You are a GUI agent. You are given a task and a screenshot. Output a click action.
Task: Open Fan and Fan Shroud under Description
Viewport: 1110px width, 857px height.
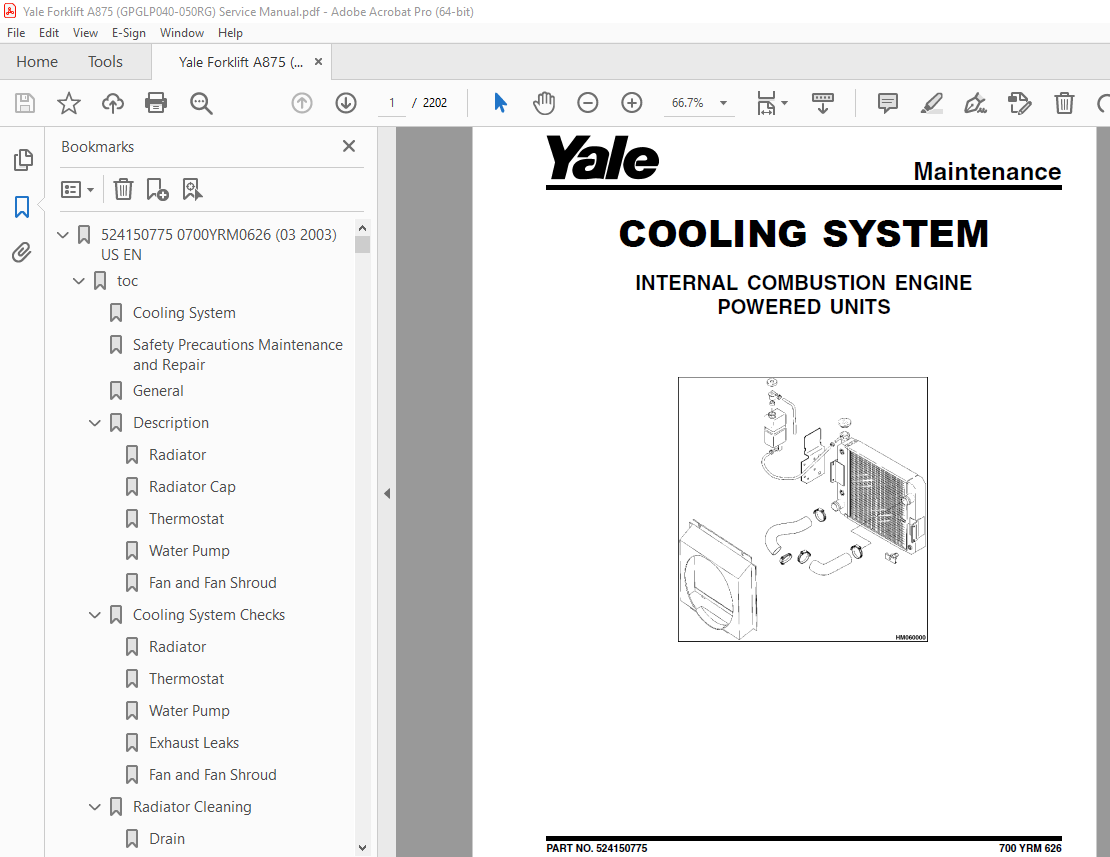click(x=212, y=583)
